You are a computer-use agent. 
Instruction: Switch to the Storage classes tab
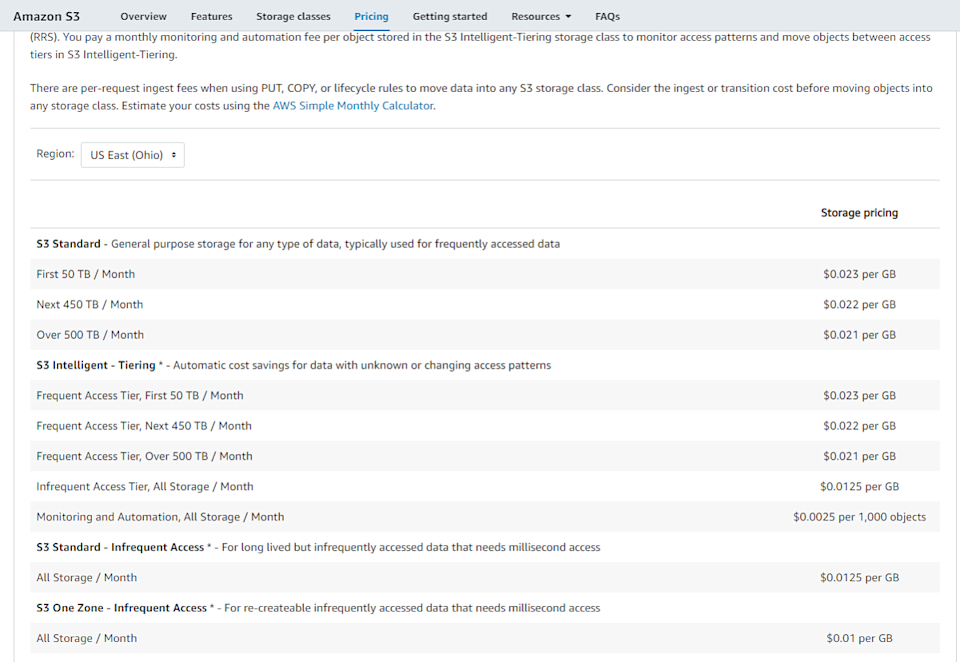point(293,17)
